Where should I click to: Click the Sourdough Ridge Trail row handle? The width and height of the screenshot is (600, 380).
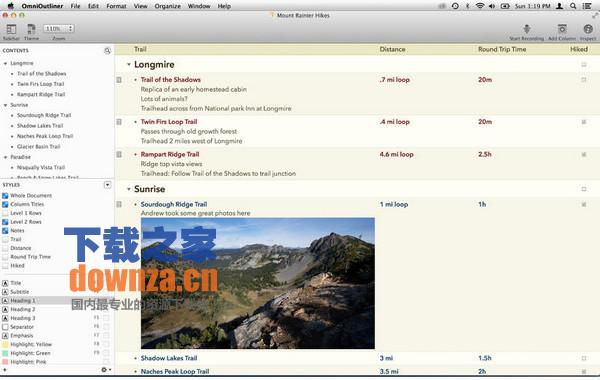[135, 205]
